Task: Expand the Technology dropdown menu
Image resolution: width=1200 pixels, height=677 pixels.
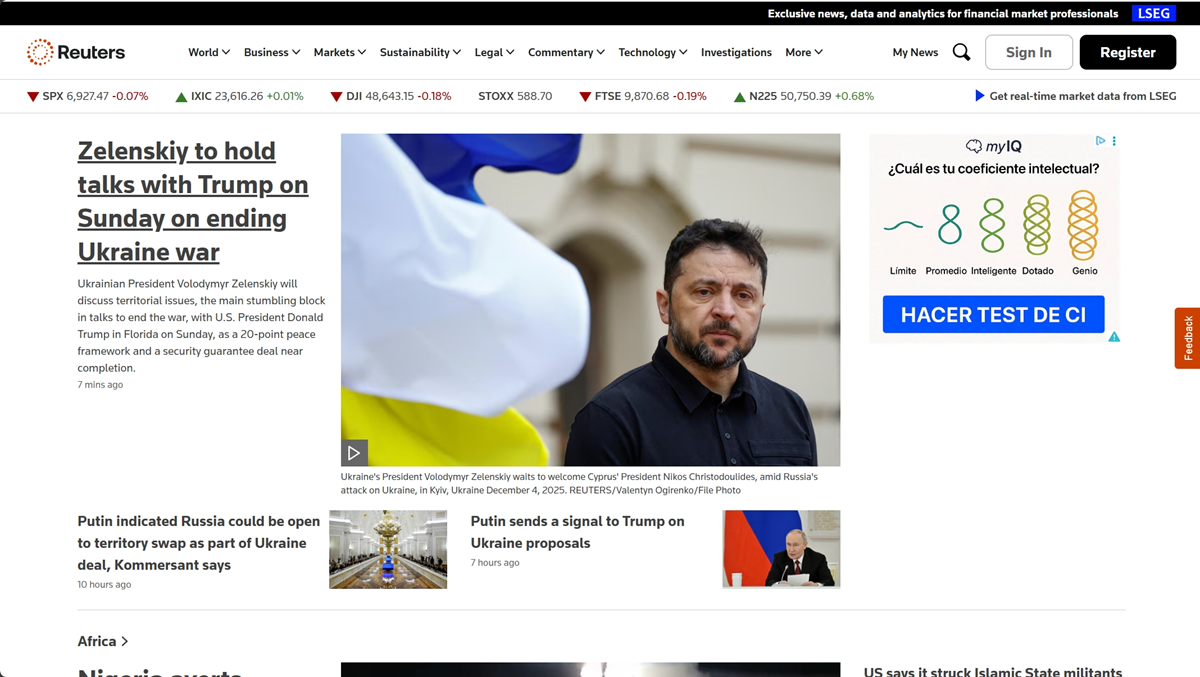Action: click(652, 52)
